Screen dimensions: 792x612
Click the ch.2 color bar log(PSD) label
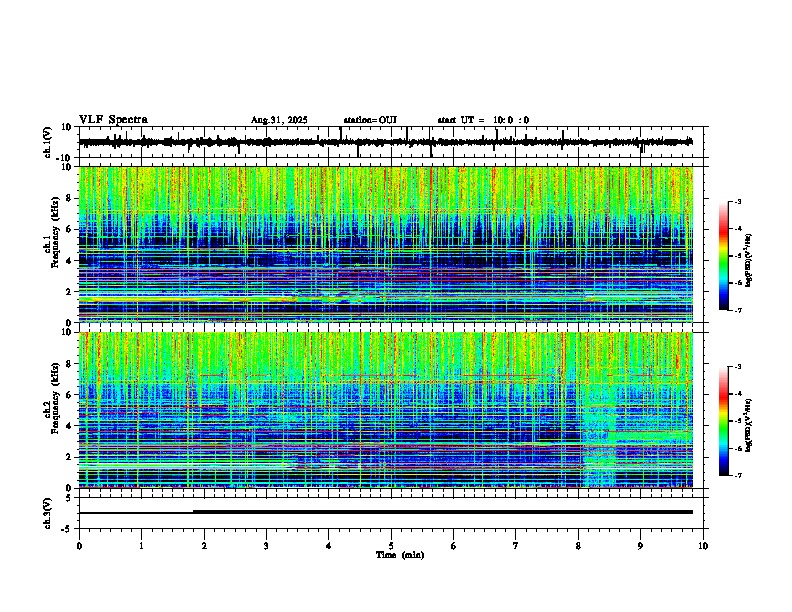[748, 425]
